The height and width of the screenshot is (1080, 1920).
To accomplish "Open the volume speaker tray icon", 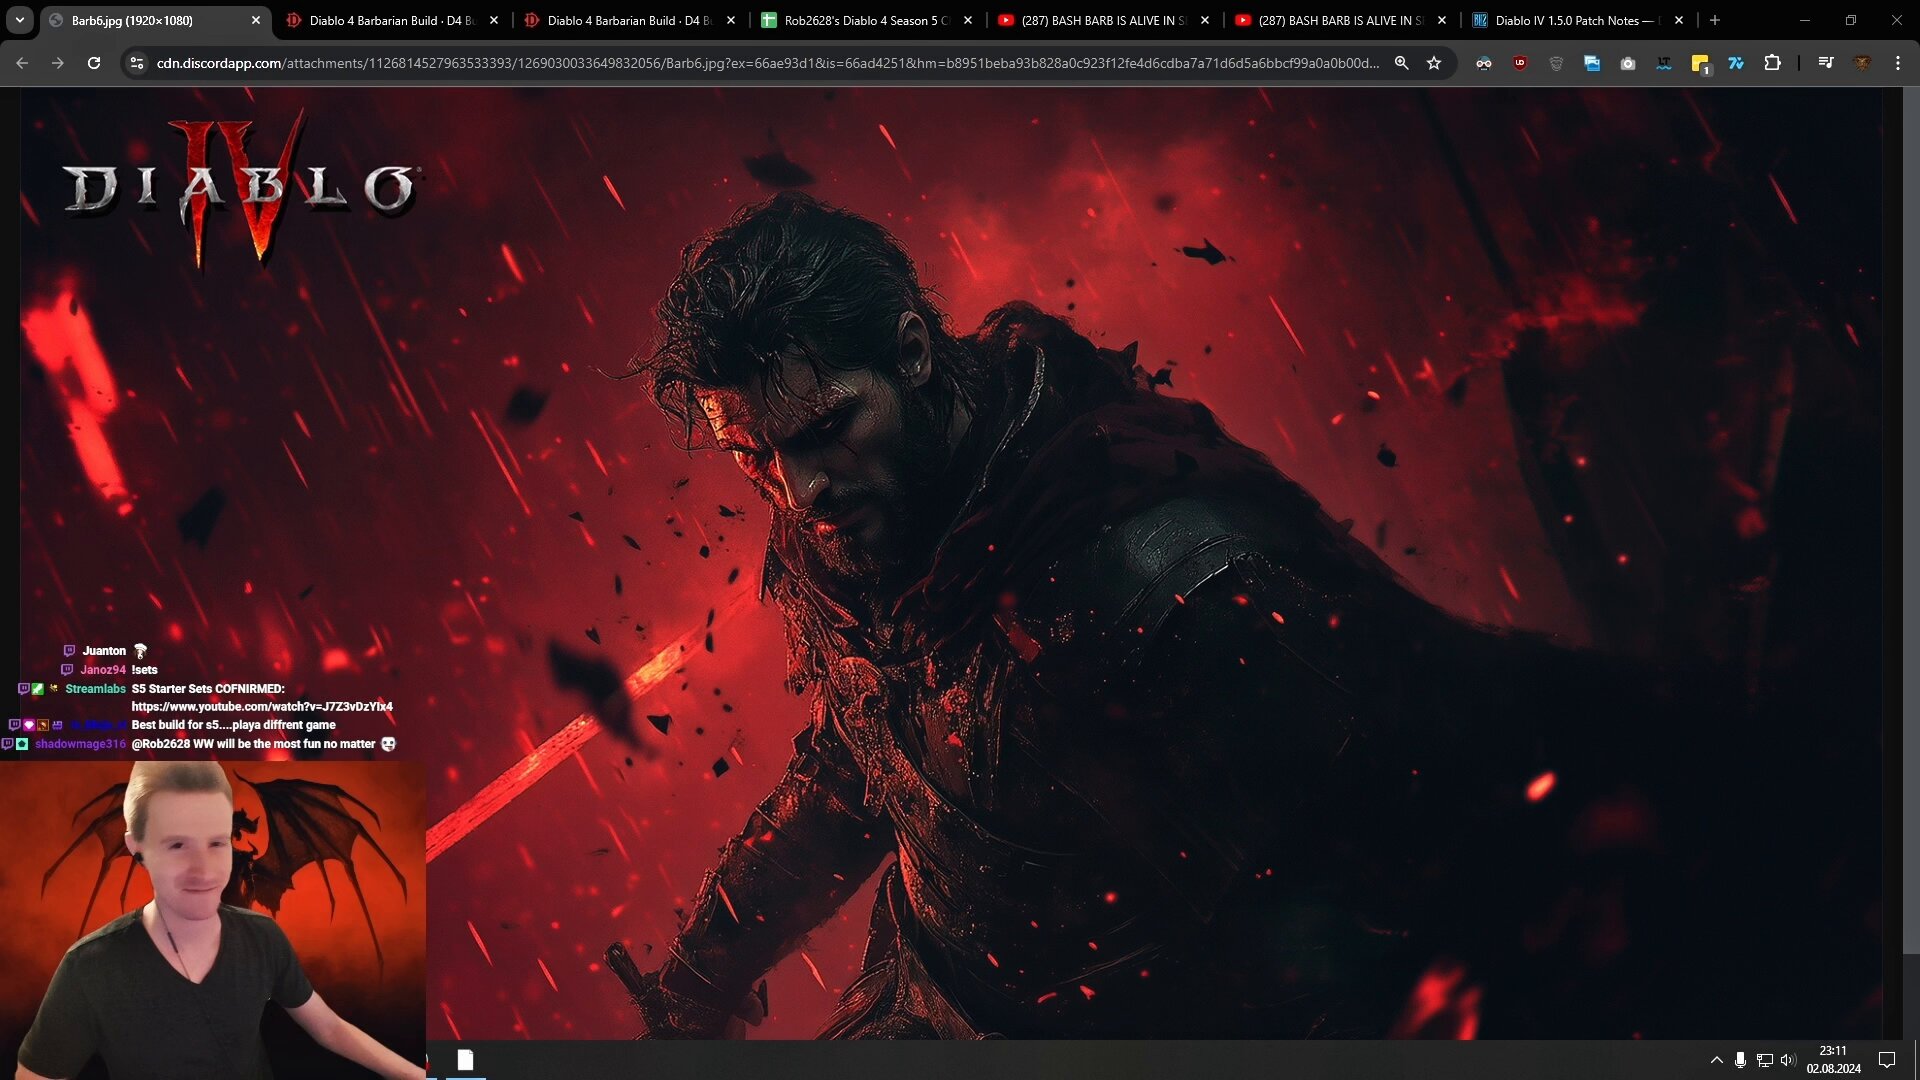I will point(1788,1060).
